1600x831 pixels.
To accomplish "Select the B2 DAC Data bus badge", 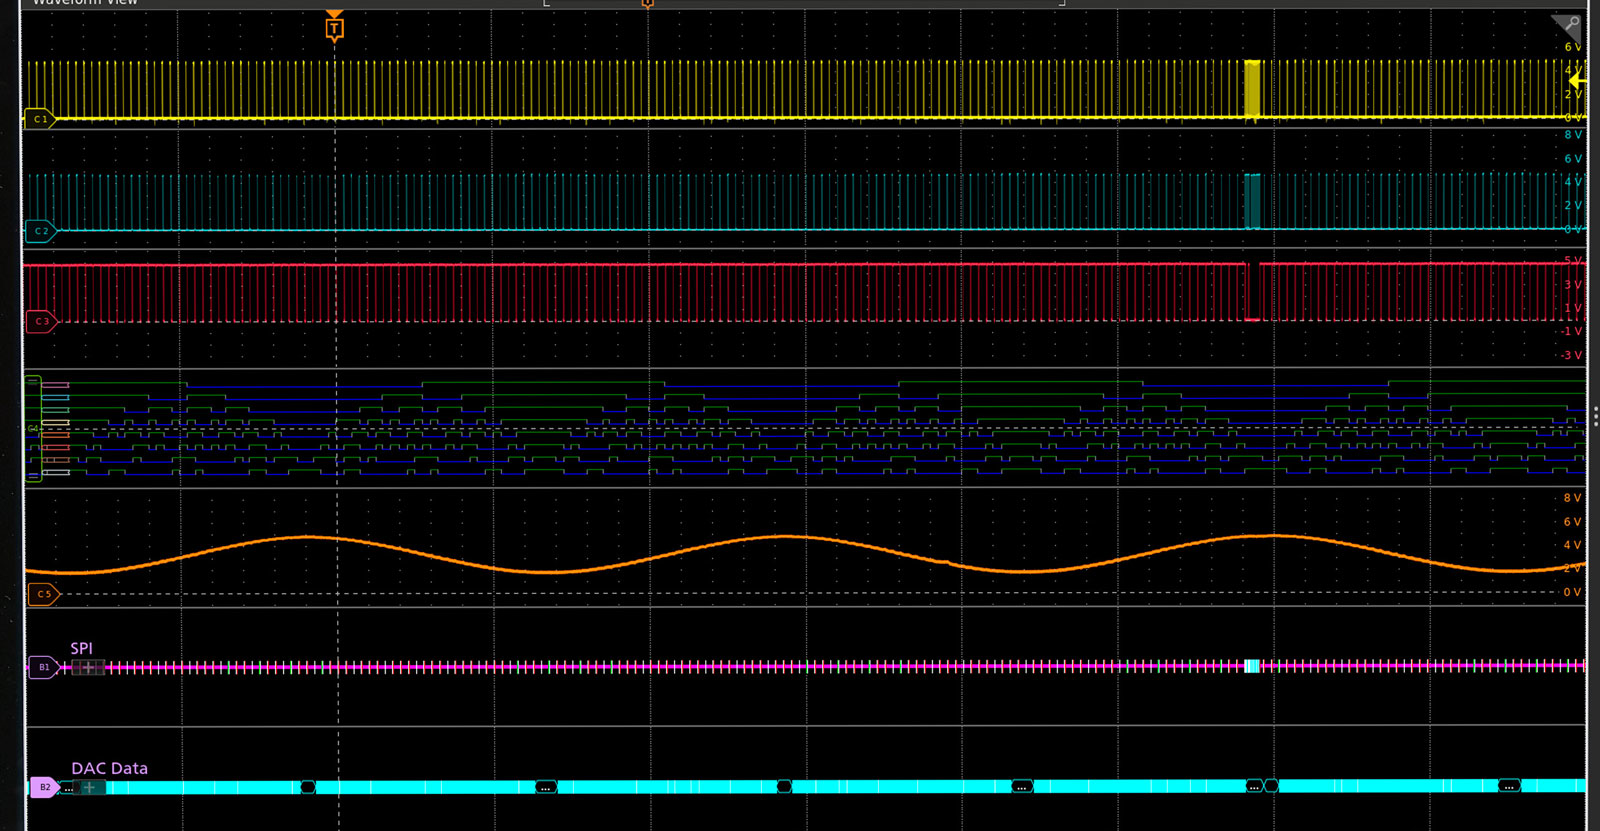I will [44, 787].
